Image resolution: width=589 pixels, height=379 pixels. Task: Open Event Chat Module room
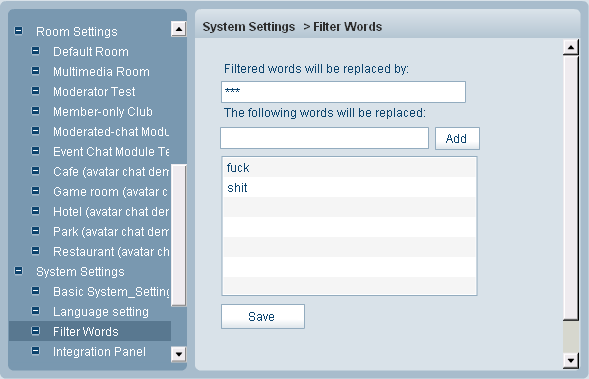click(x=111, y=152)
